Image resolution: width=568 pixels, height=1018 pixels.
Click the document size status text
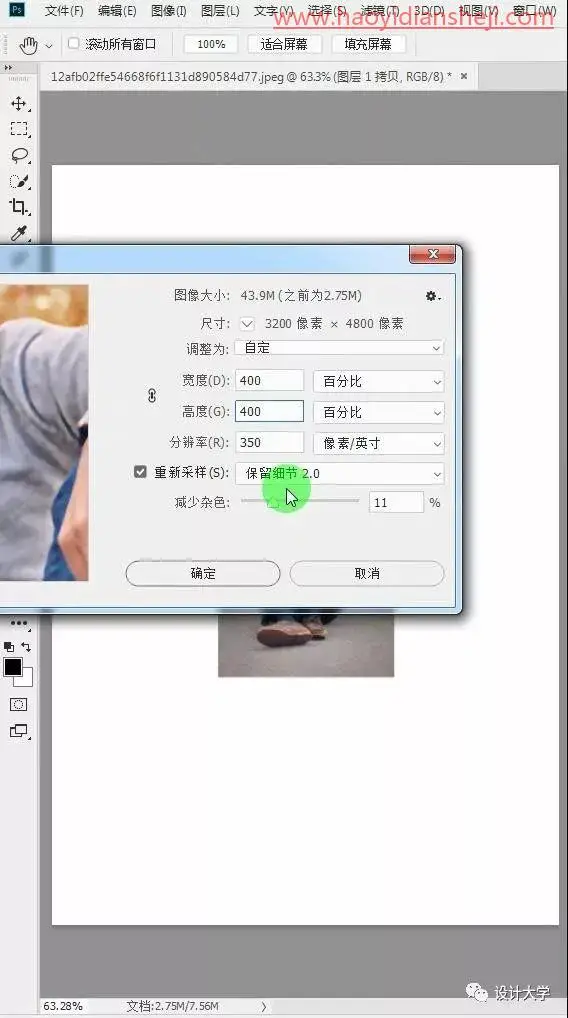click(x=173, y=1006)
